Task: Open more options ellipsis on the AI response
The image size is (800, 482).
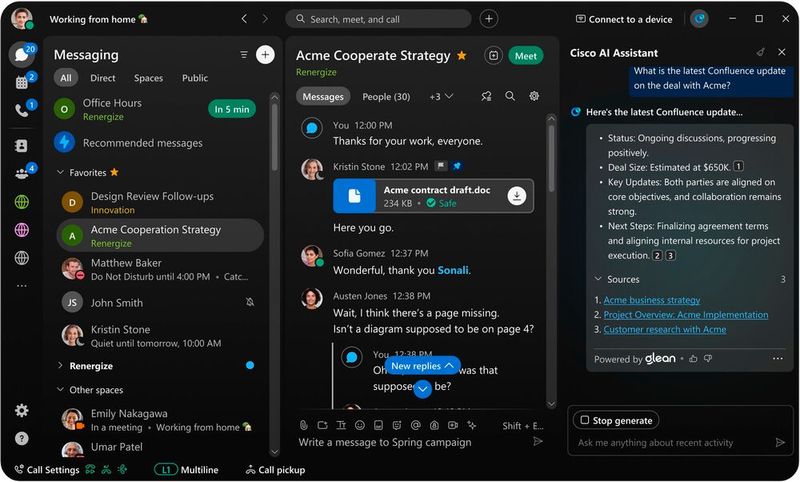Action: click(778, 359)
